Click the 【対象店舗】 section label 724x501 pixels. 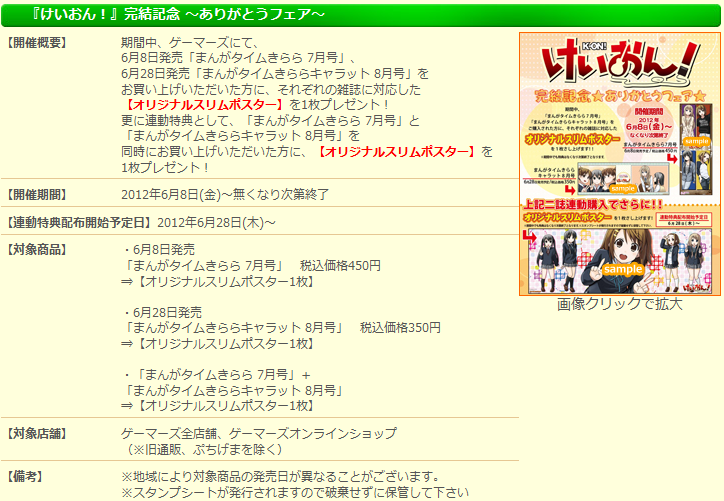[x=38, y=433]
